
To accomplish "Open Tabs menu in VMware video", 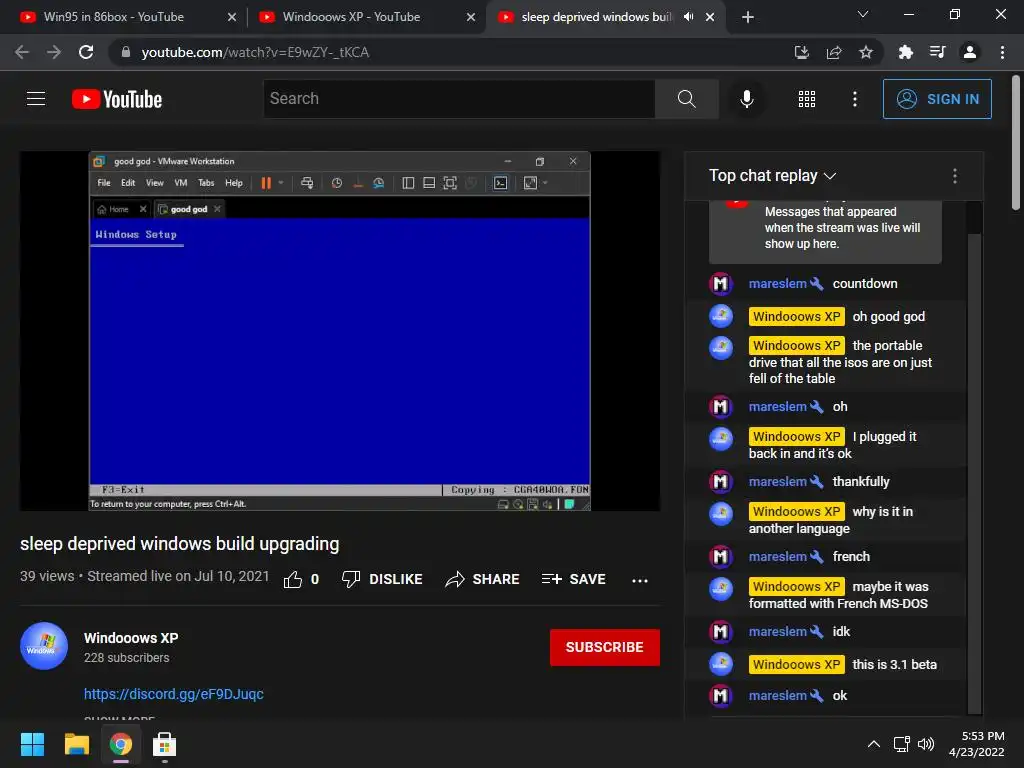I will click(206, 183).
